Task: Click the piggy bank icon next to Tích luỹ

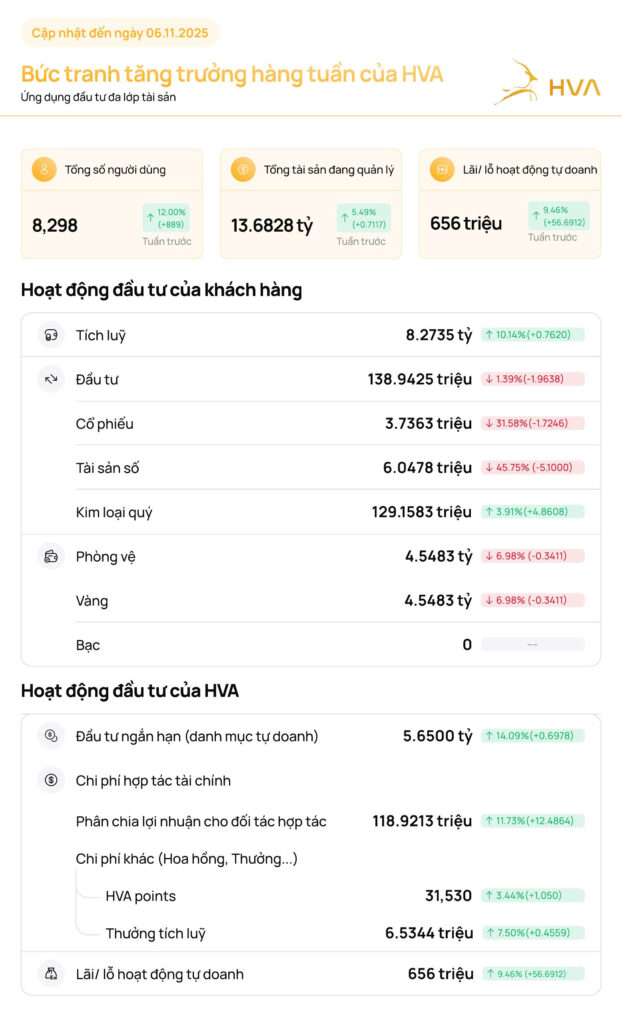Action: click(51, 335)
